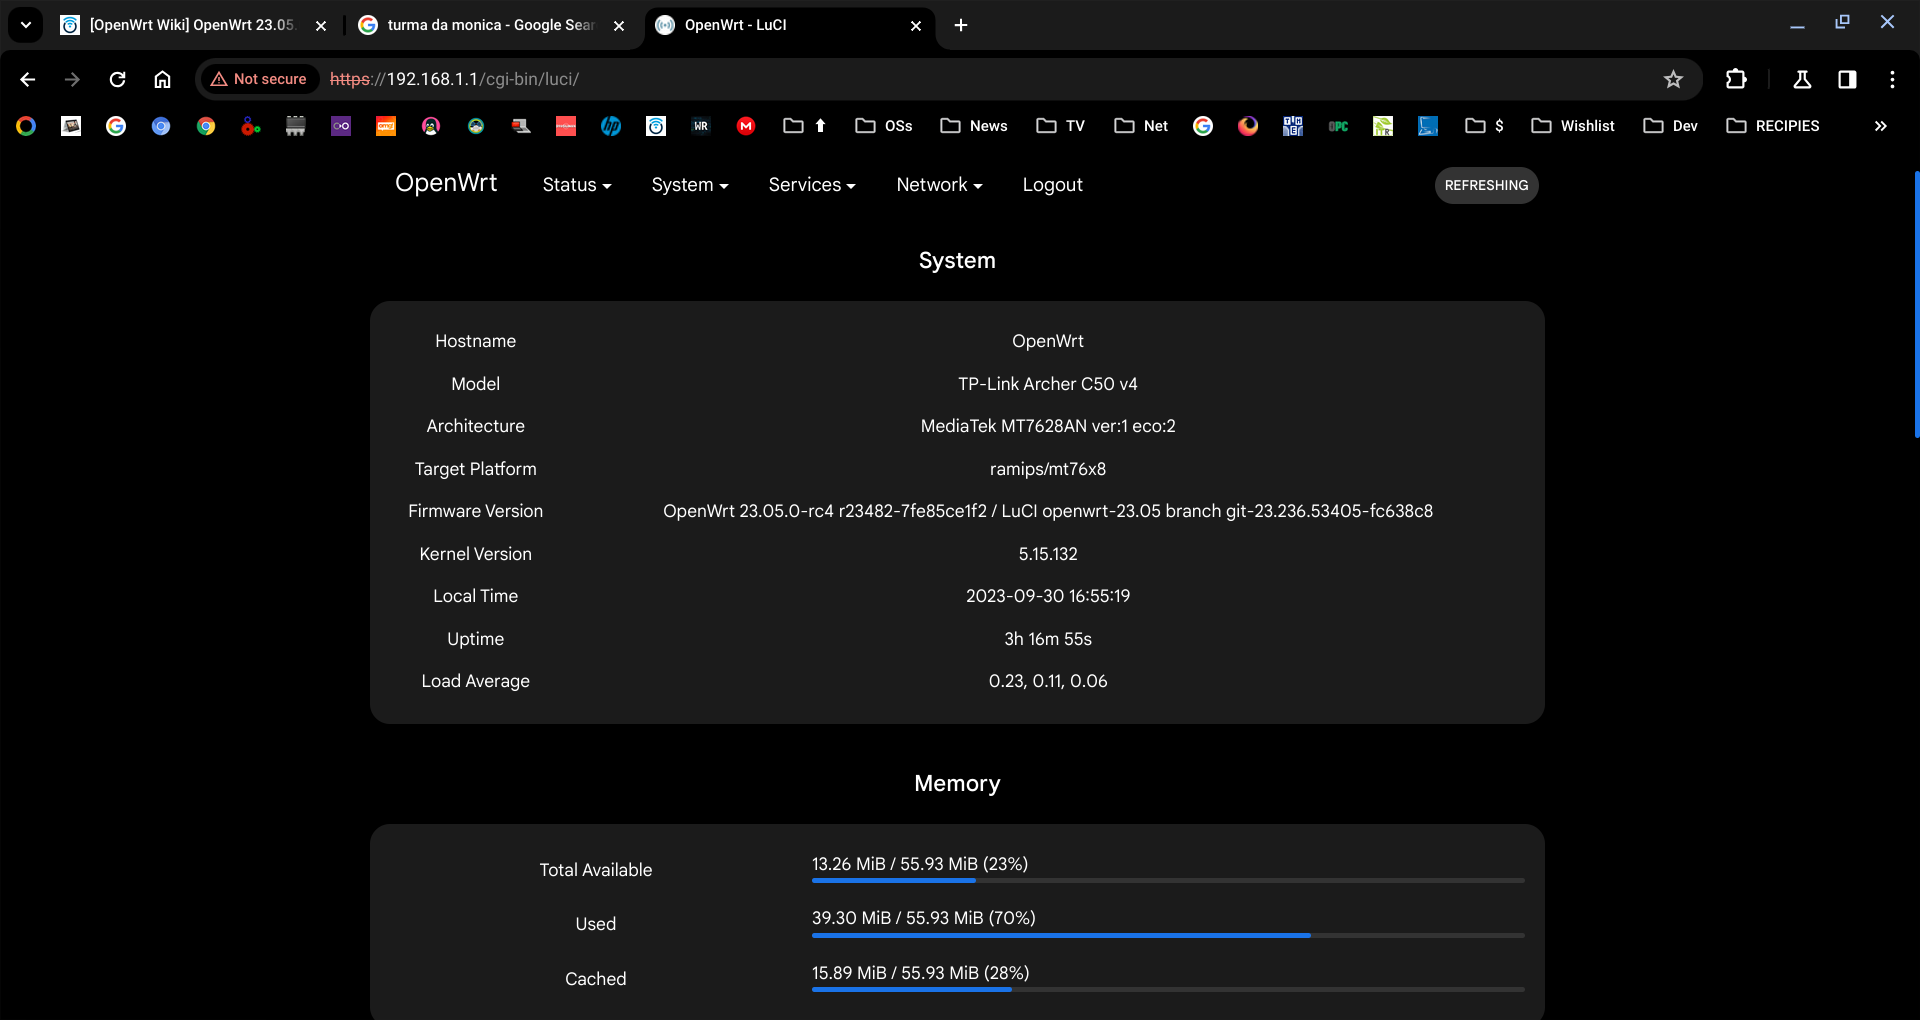The width and height of the screenshot is (1920, 1020).
Task: Click the WR bookmark icon
Action: click(700, 125)
